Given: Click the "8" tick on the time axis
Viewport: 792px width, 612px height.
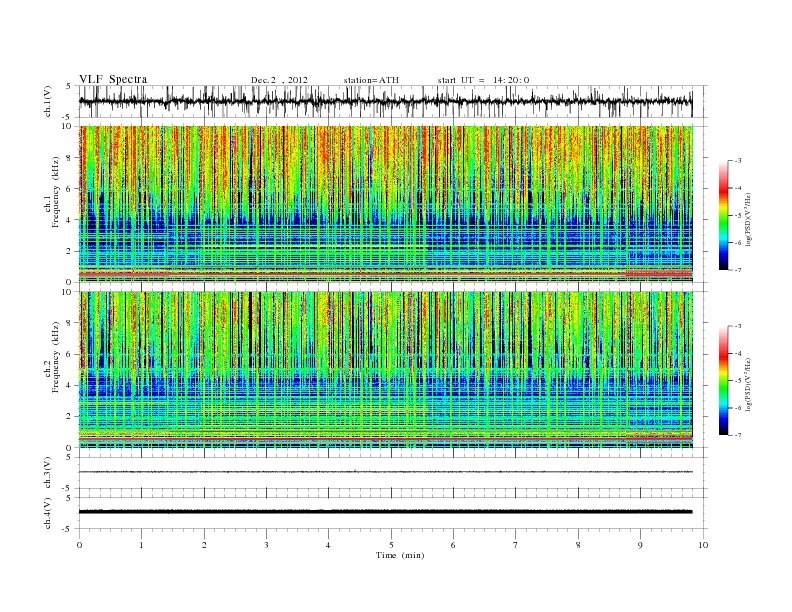Looking at the screenshot, I should click(x=578, y=545).
